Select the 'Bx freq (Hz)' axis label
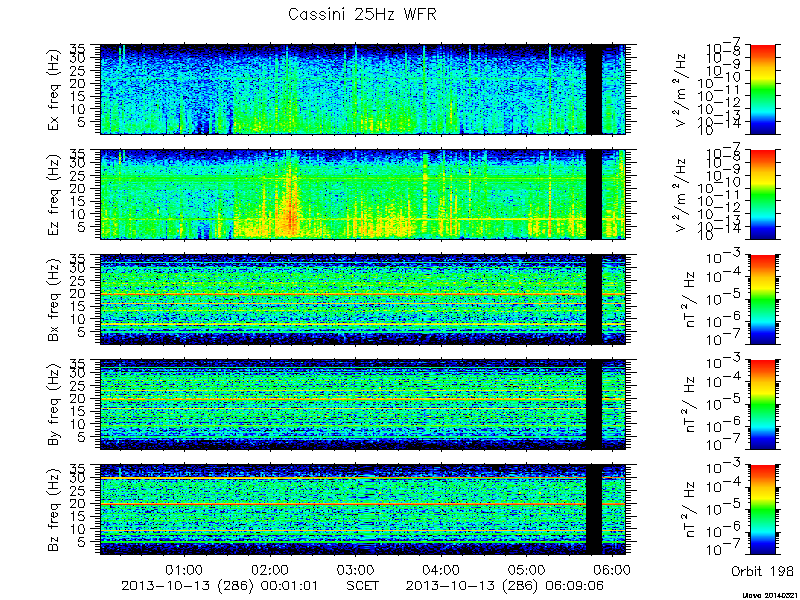 (54, 299)
